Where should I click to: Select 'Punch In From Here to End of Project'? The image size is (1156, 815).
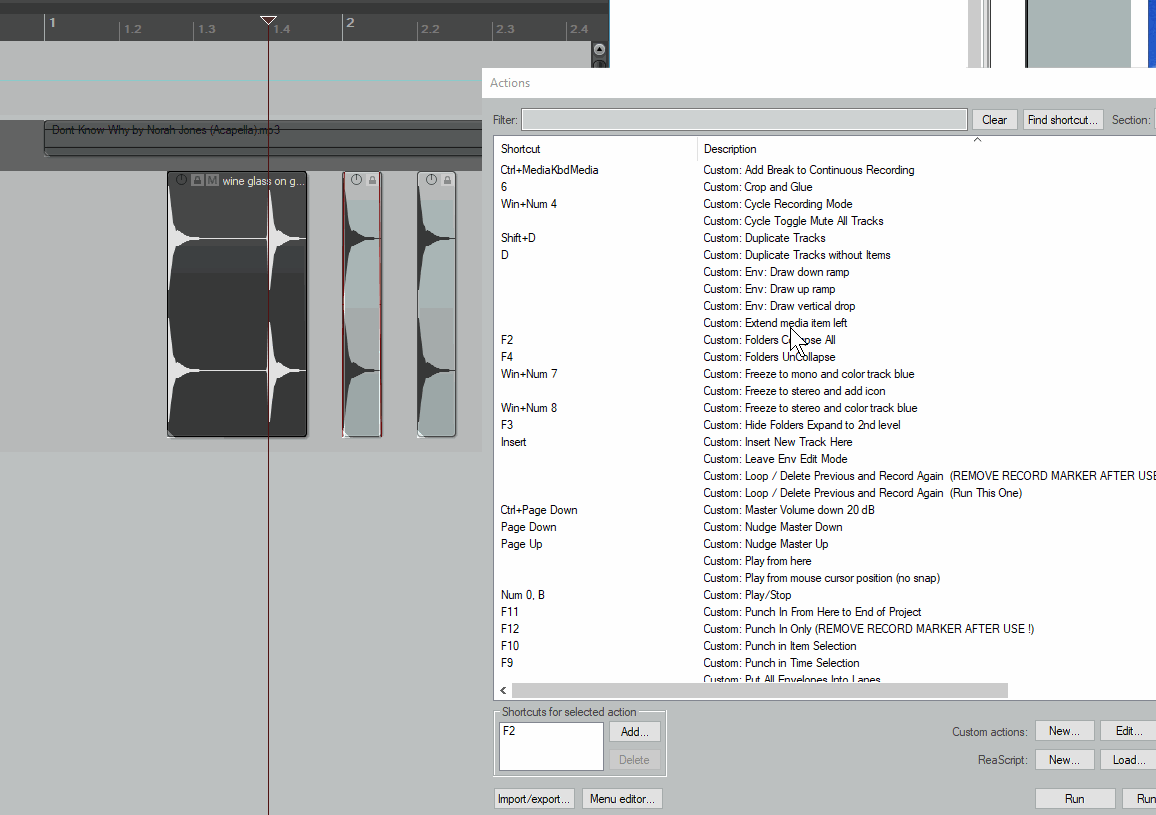pyautogui.click(x=812, y=611)
